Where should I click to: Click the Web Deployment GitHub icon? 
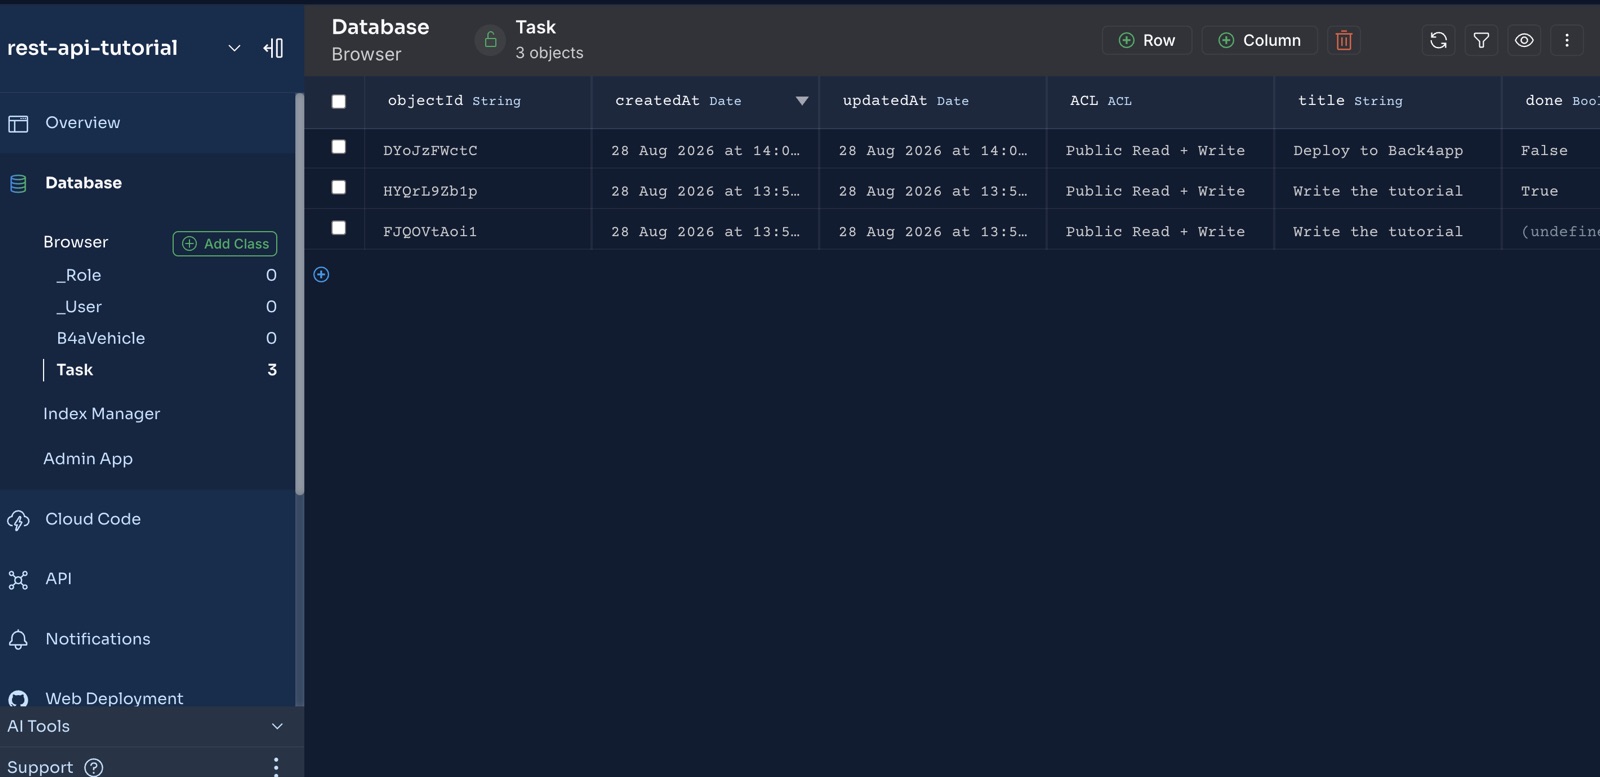[18, 698]
